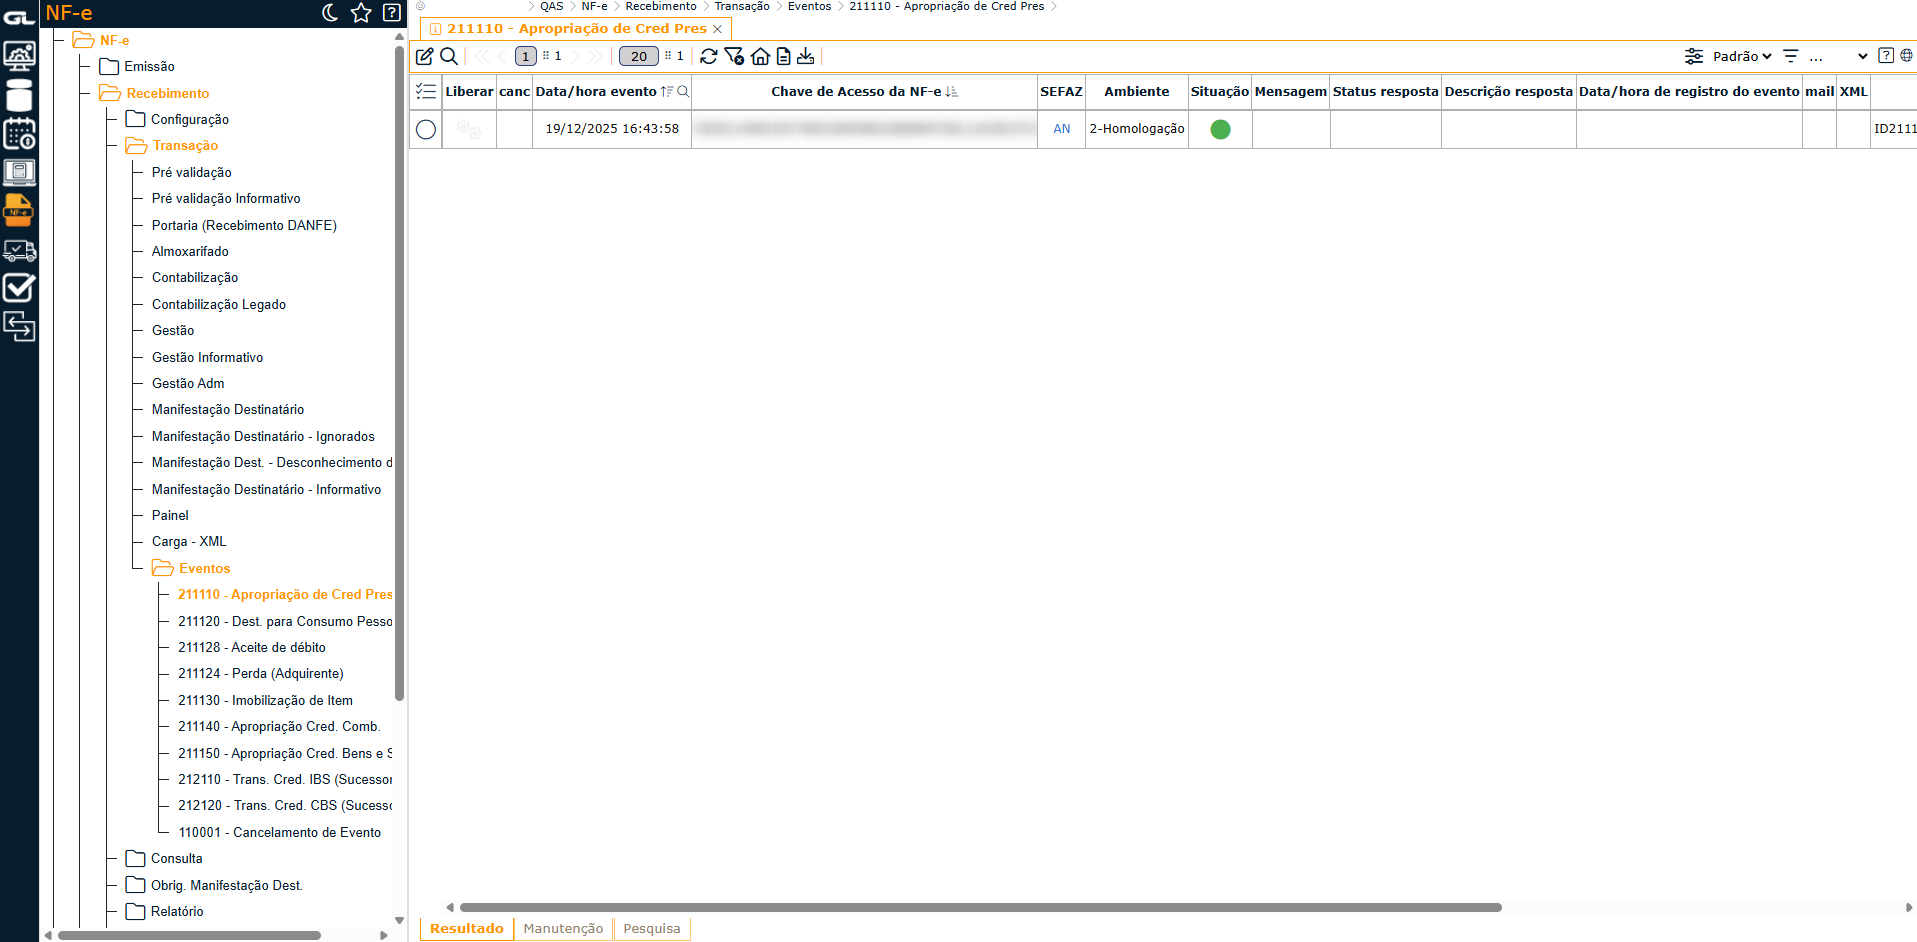Click the favorites star icon
The height and width of the screenshot is (942, 1917).
(361, 13)
